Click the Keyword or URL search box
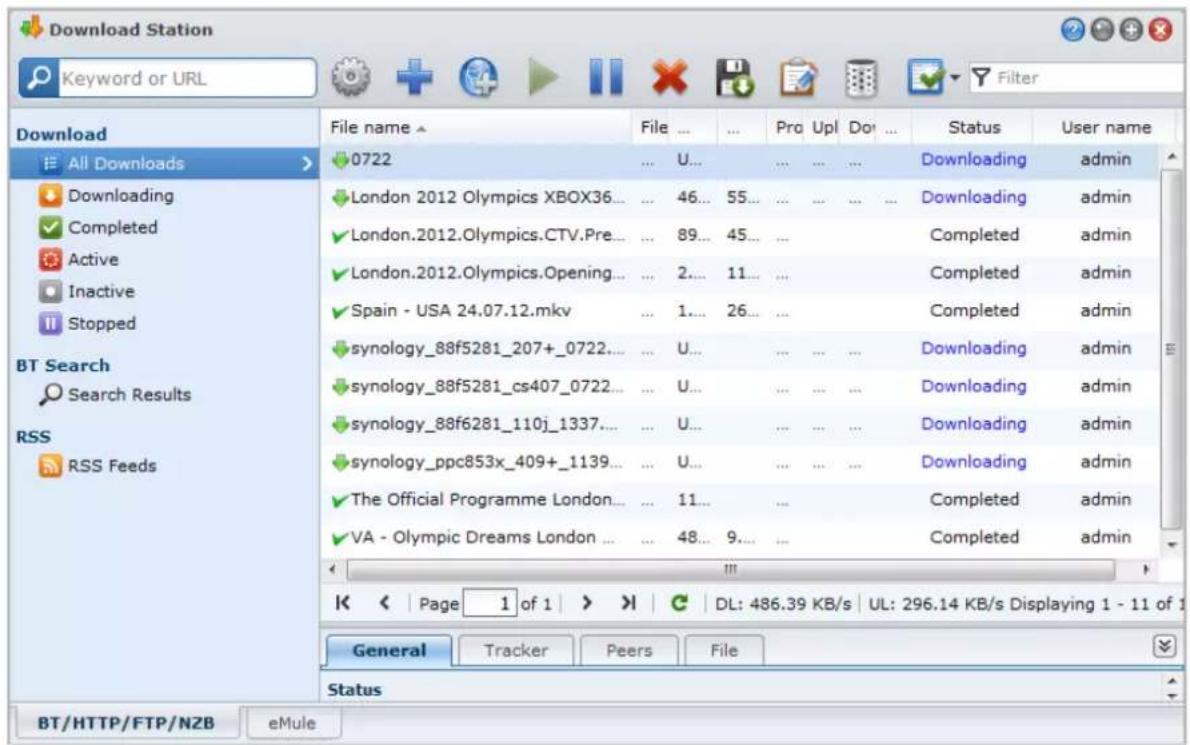1190x745 pixels. coord(187,78)
